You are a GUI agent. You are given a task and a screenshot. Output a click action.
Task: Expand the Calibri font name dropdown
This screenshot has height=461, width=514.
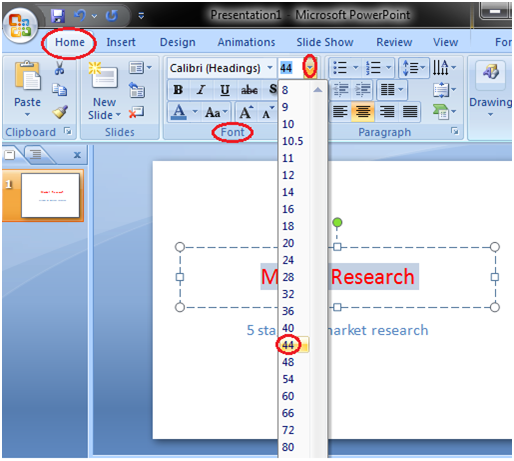coord(269,68)
